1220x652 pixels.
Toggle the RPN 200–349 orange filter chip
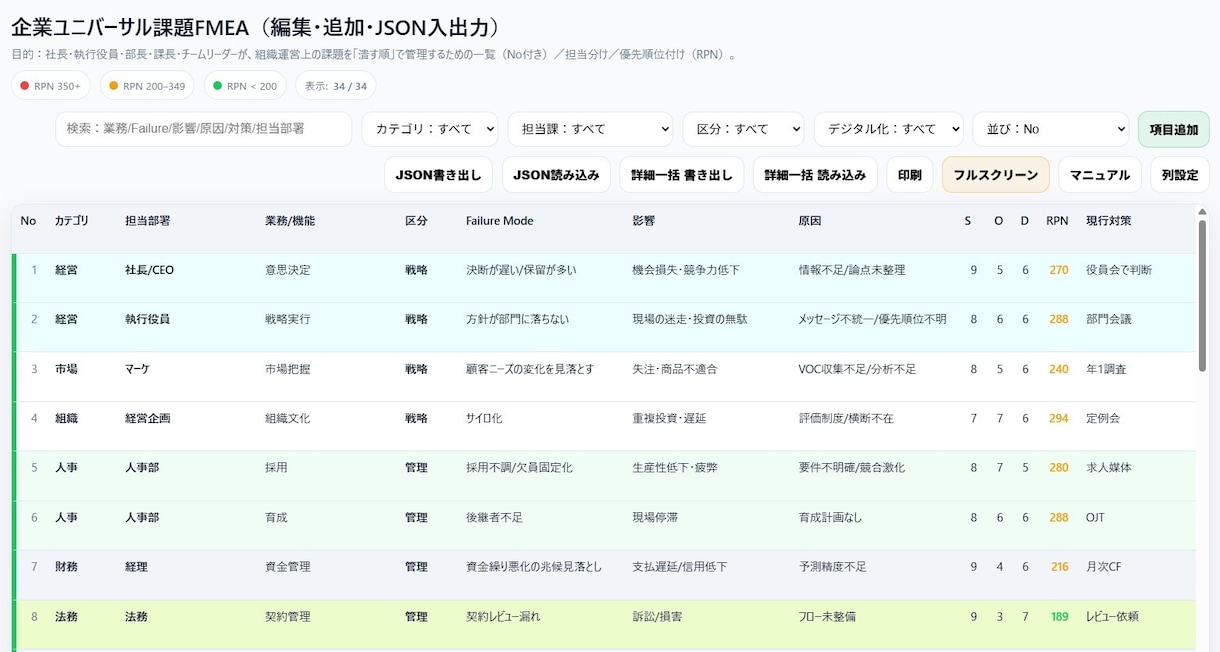pyautogui.click(x=147, y=86)
